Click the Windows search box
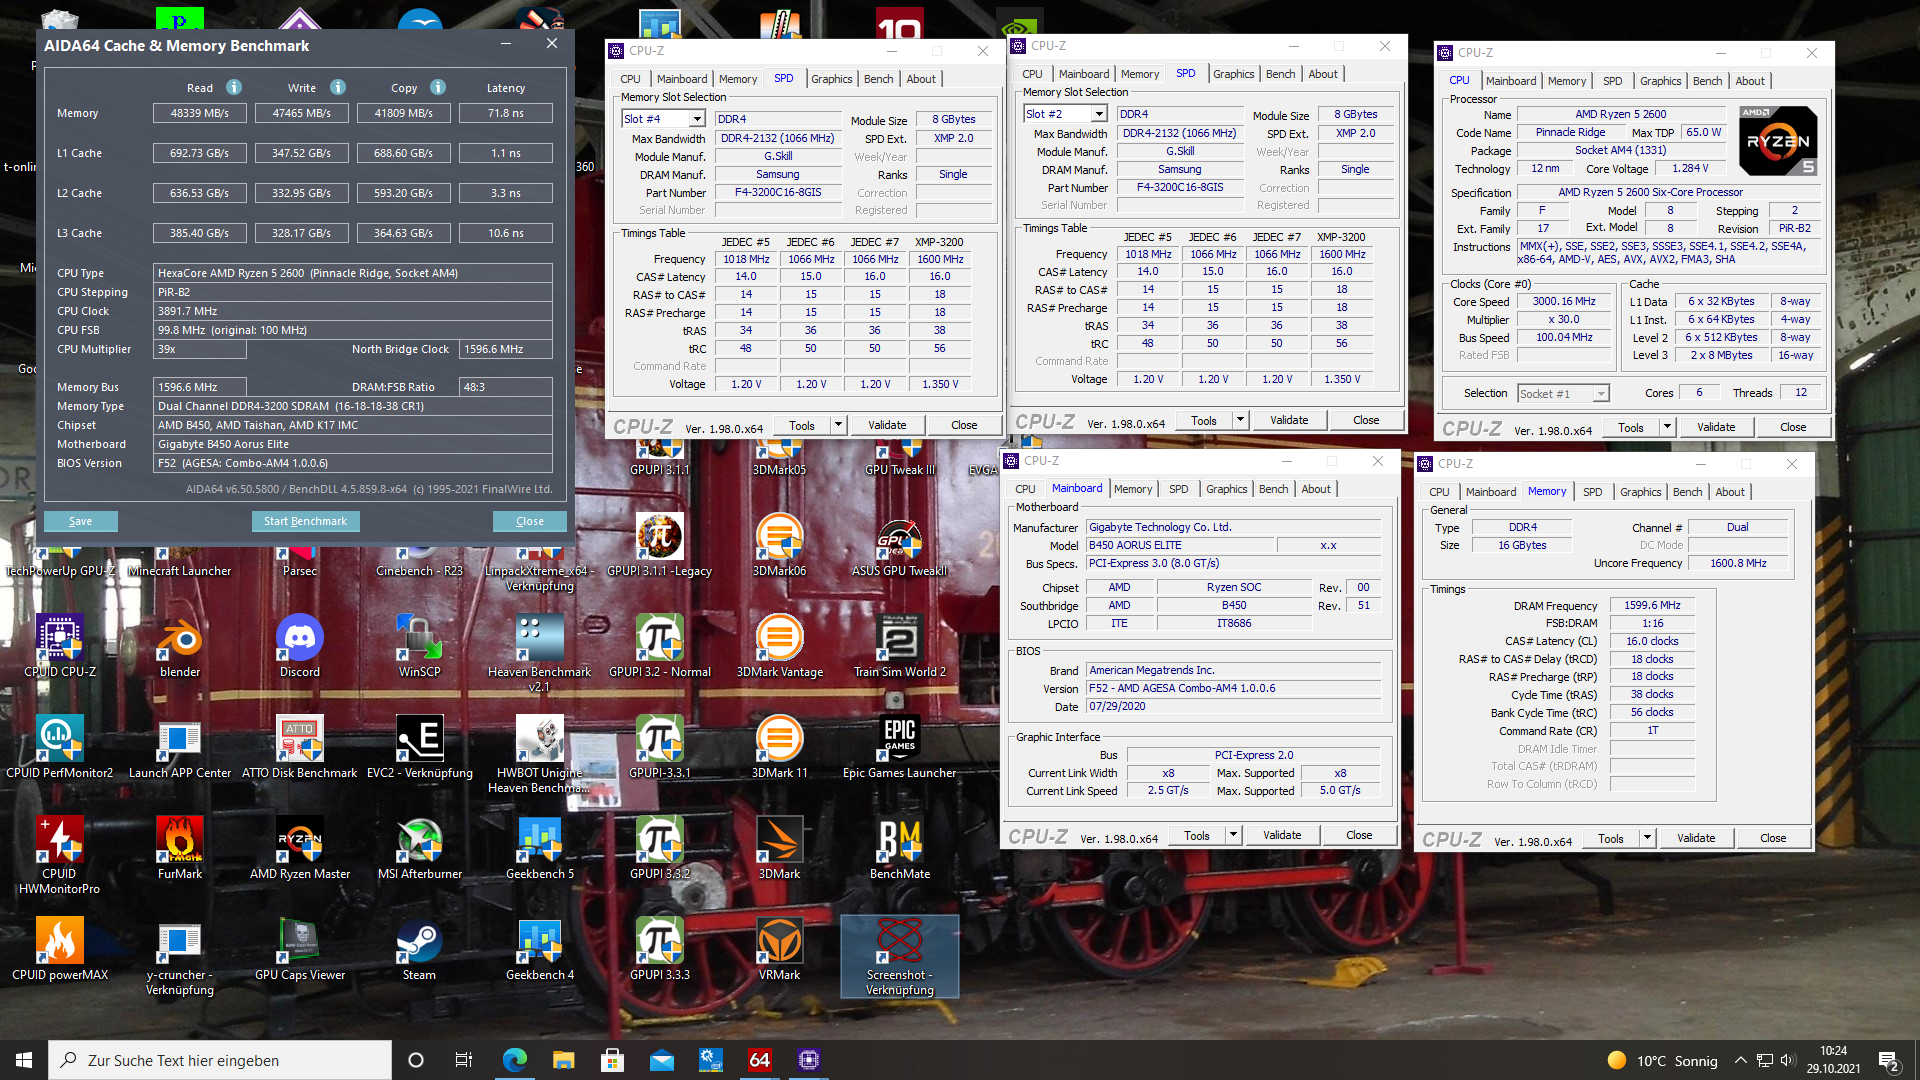1920x1080 pixels. pyautogui.click(x=220, y=1060)
